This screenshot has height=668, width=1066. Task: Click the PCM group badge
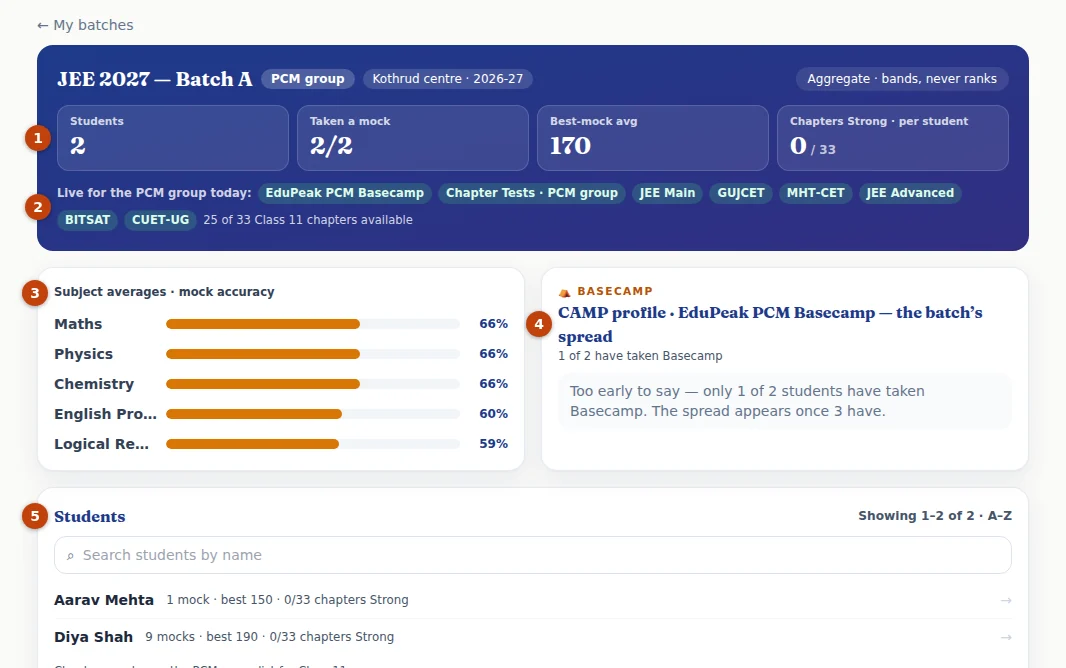click(307, 79)
